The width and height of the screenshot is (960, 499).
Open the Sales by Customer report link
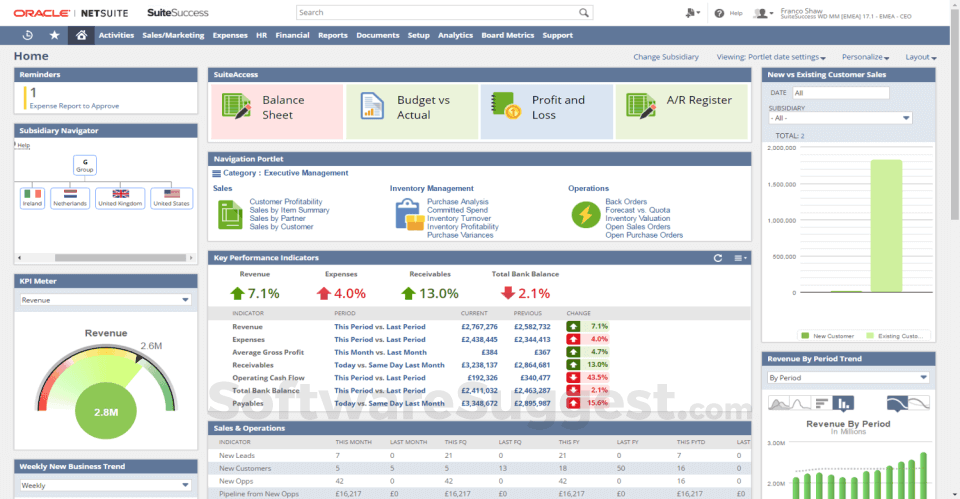tap(281, 227)
